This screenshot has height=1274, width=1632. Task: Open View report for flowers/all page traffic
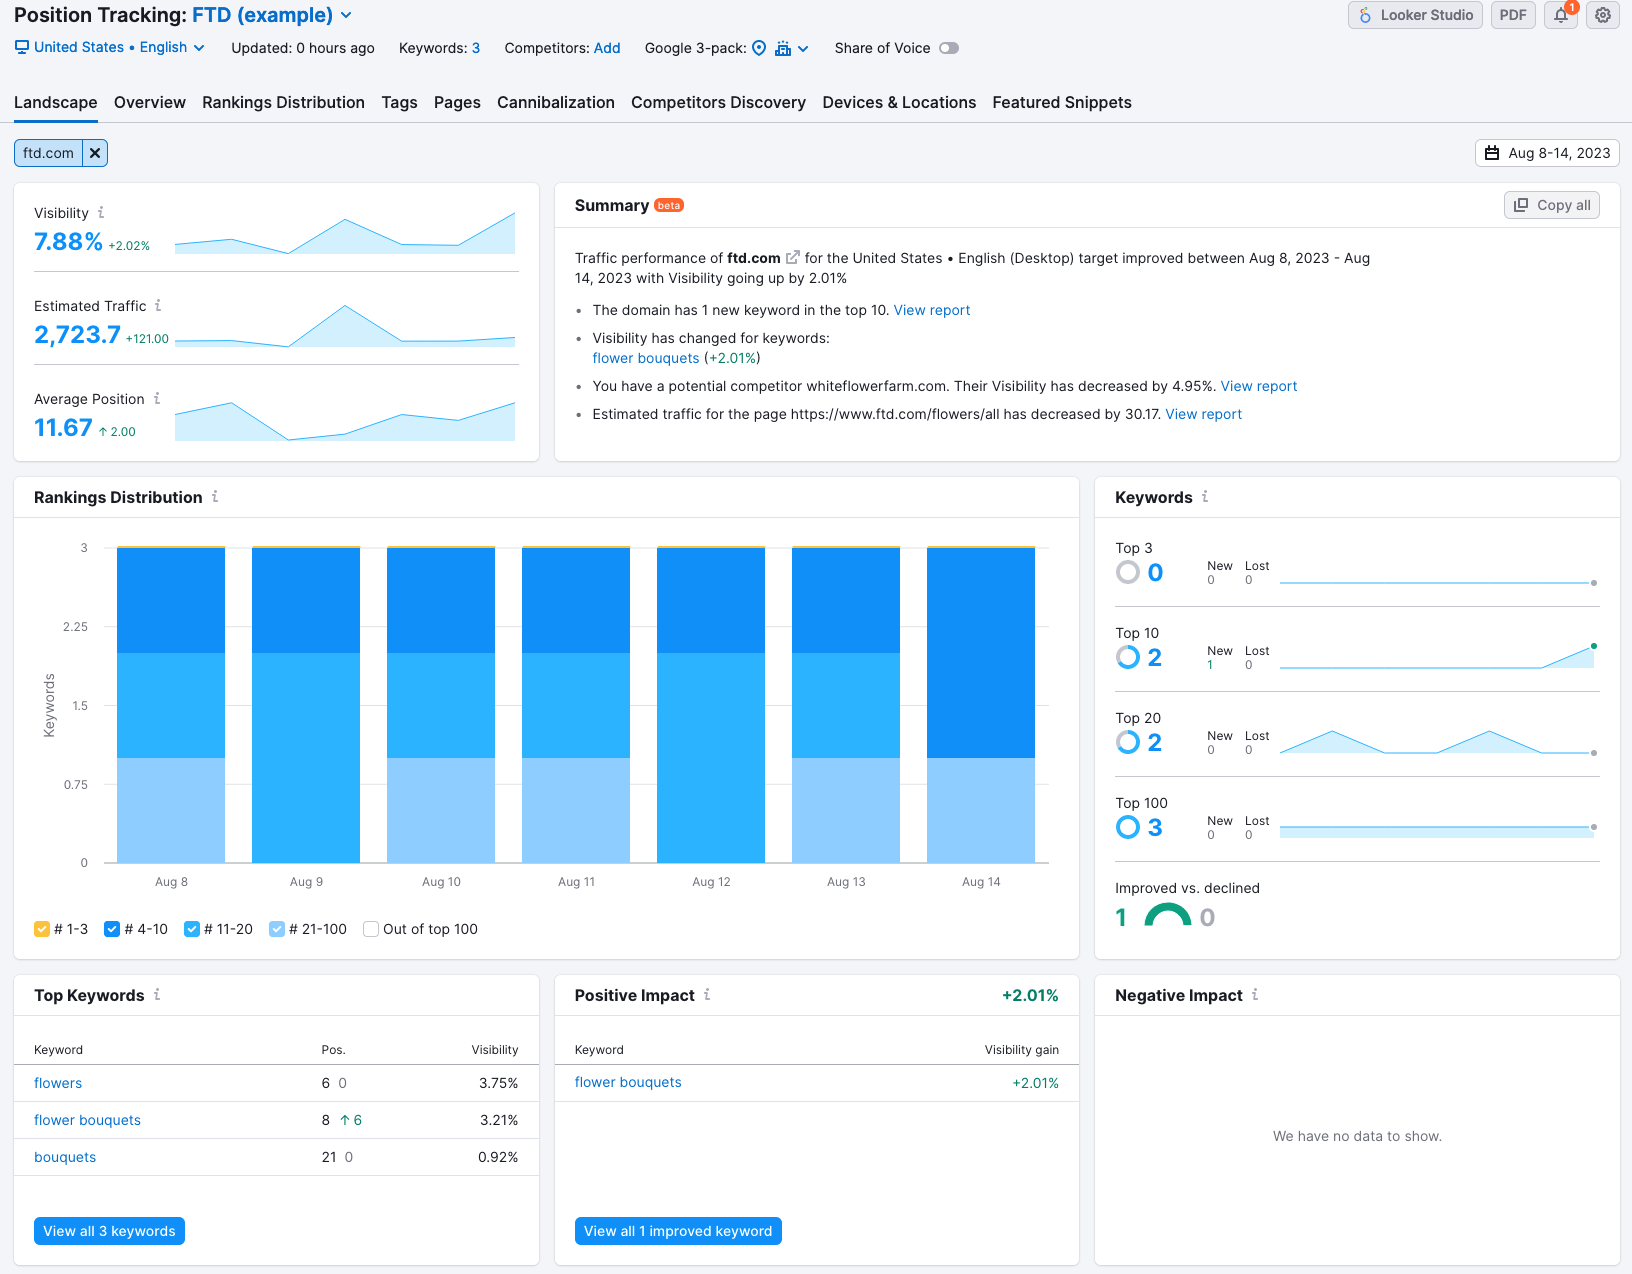1204,414
